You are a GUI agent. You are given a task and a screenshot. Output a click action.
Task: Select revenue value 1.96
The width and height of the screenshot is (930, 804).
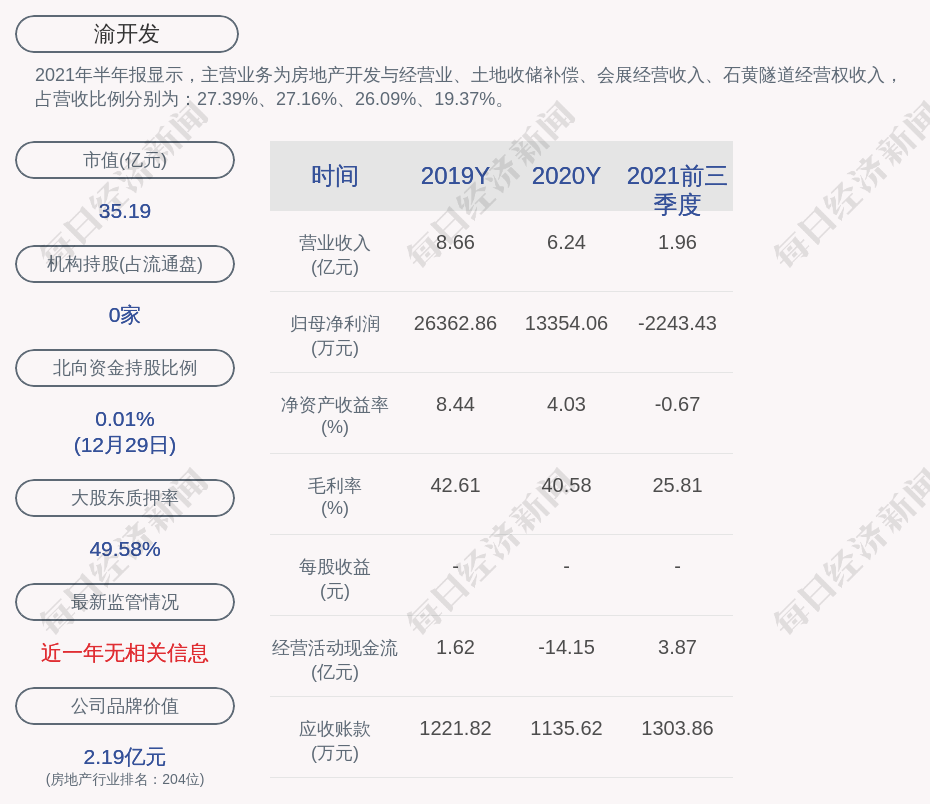click(677, 243)
